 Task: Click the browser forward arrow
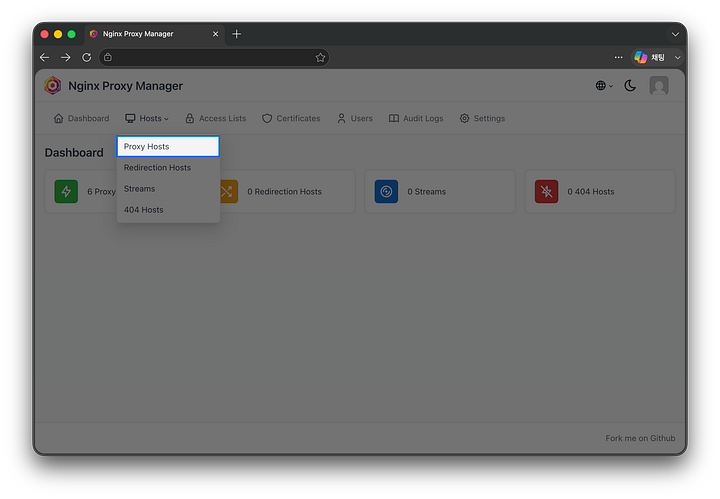66,57
